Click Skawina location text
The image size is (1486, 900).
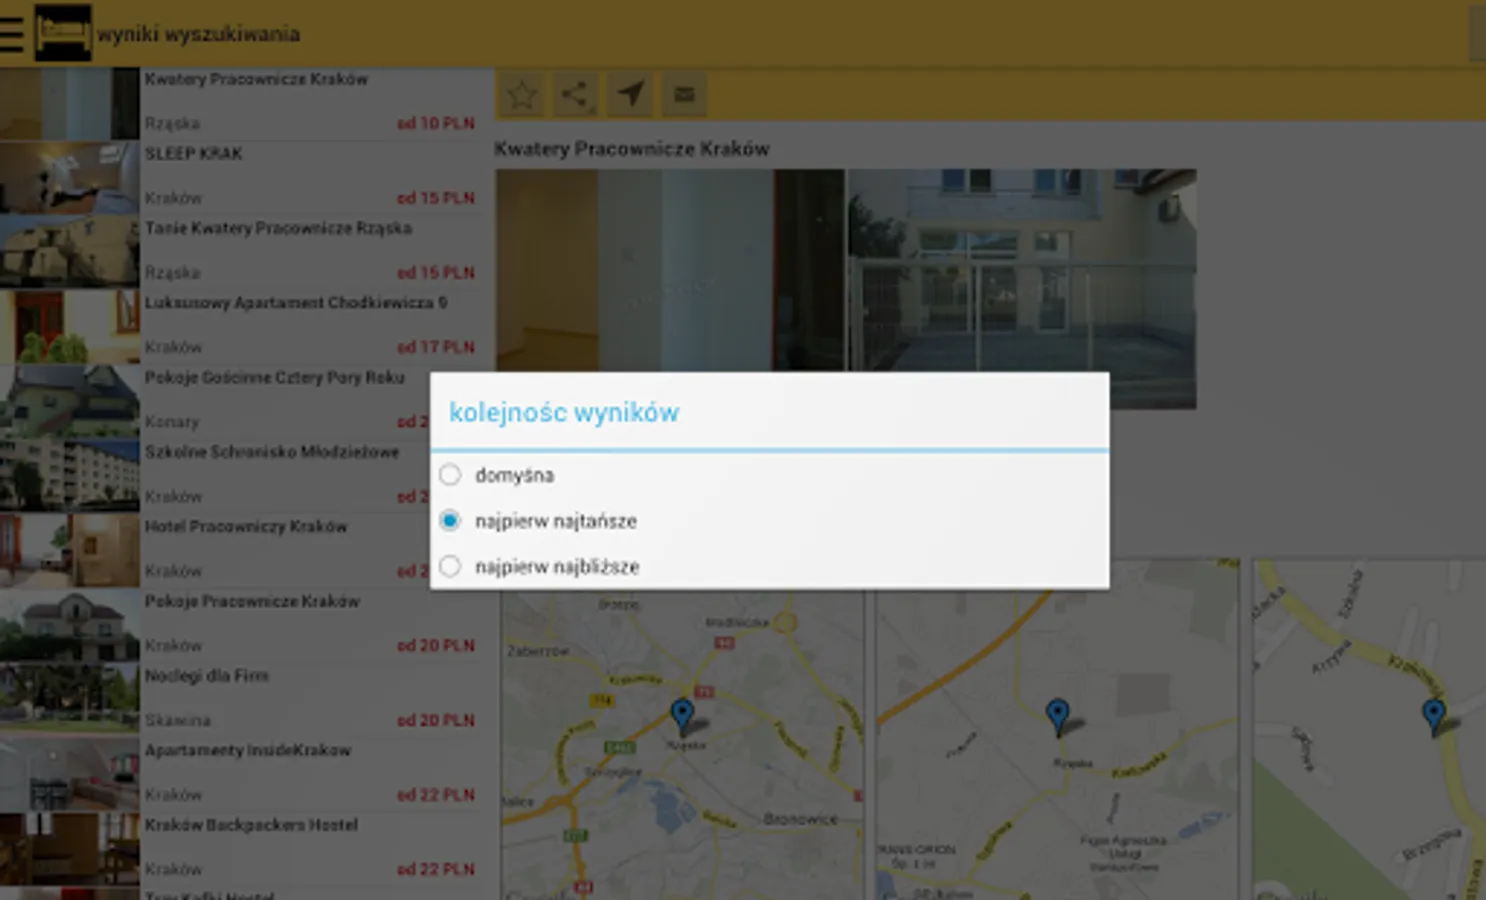178,720
